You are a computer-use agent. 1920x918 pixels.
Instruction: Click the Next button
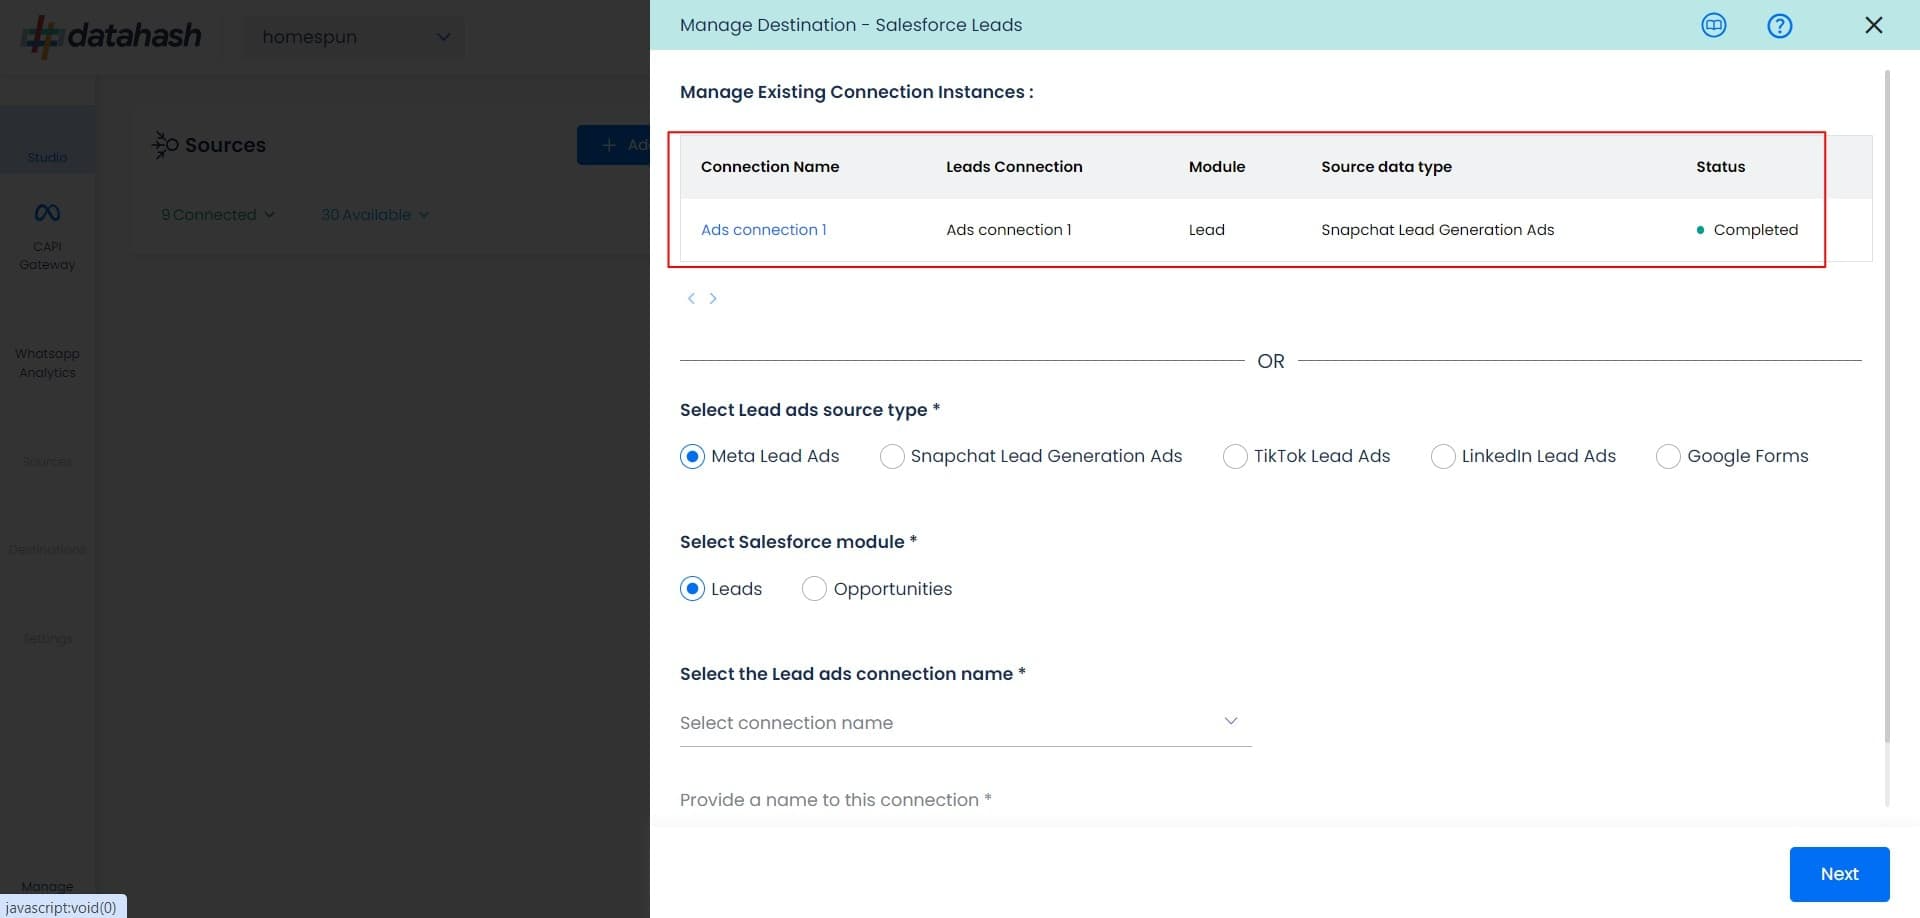tap(1839, 874)
